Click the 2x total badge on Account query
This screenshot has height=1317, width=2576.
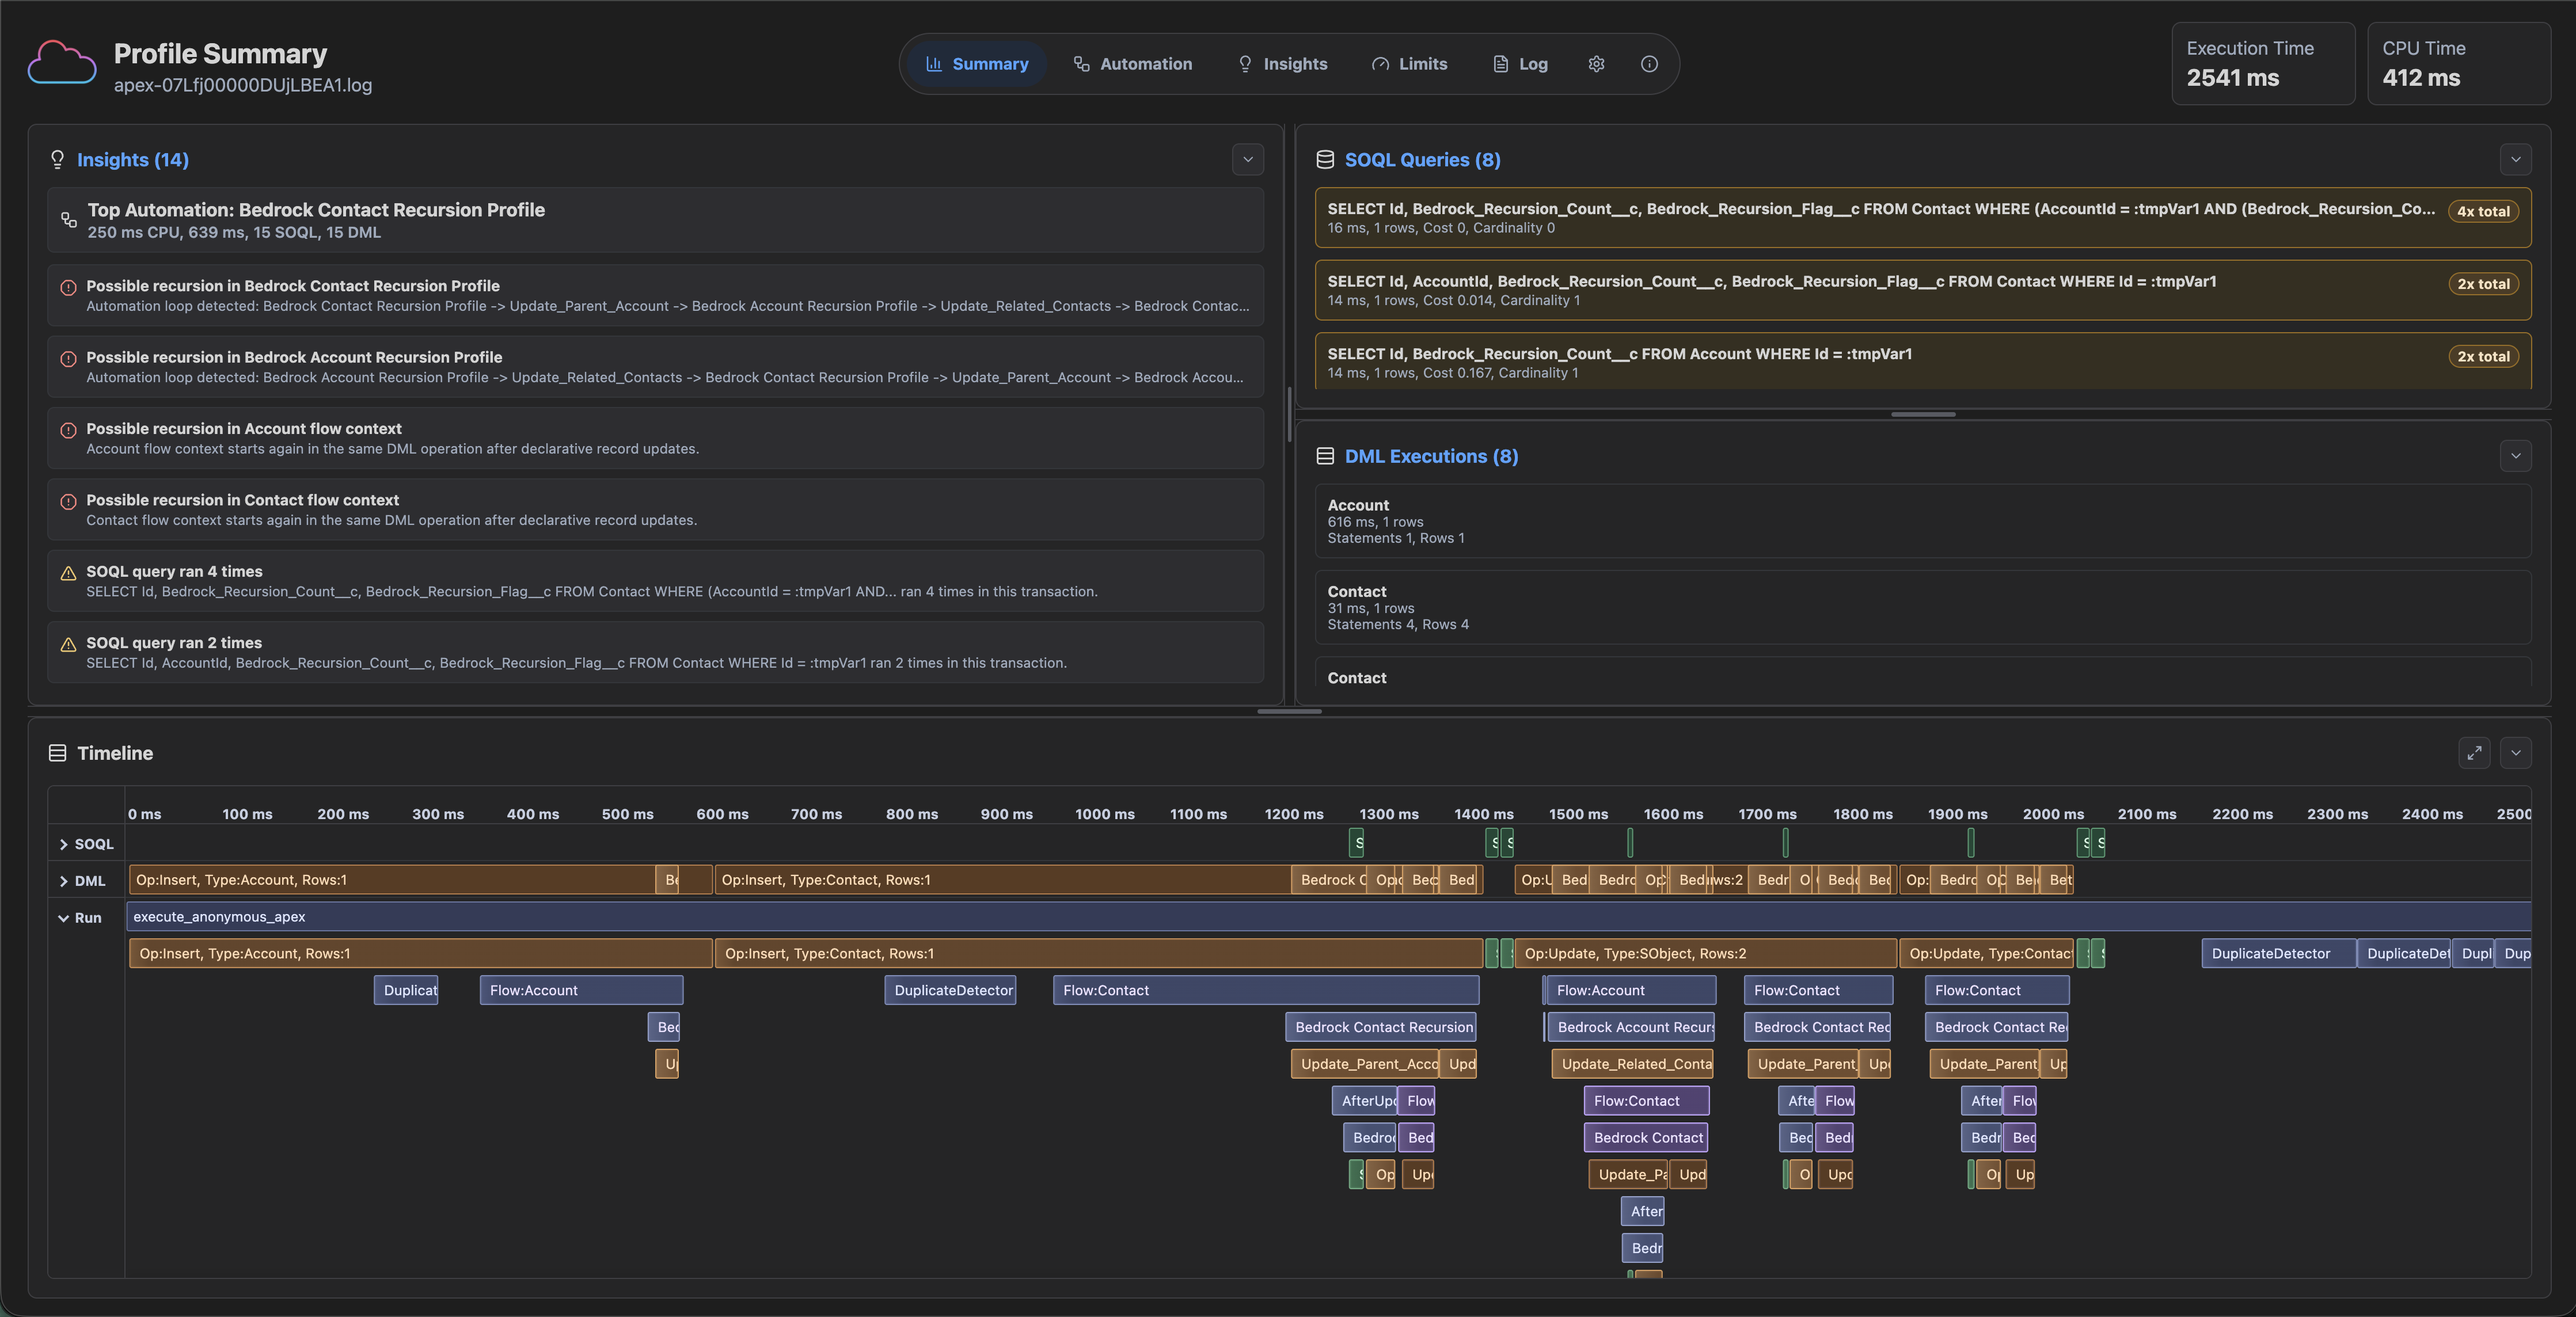coord(2483,356)
